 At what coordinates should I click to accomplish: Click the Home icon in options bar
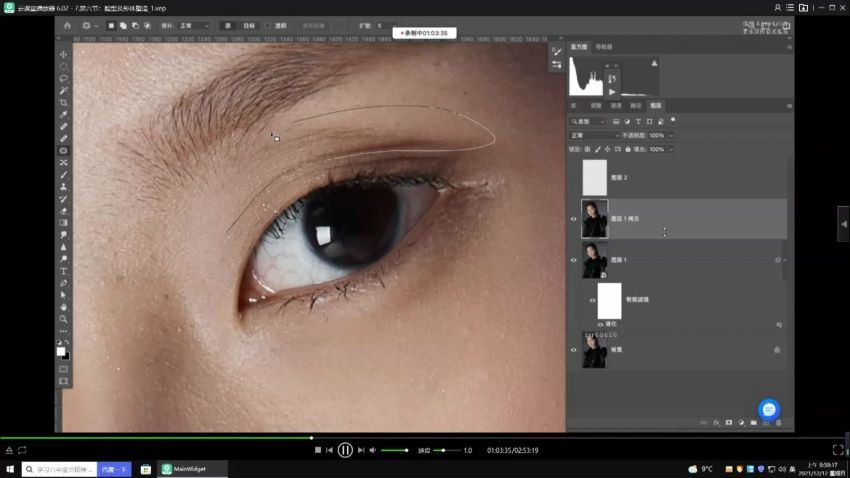pyautogui.click(x=67, y=25)
